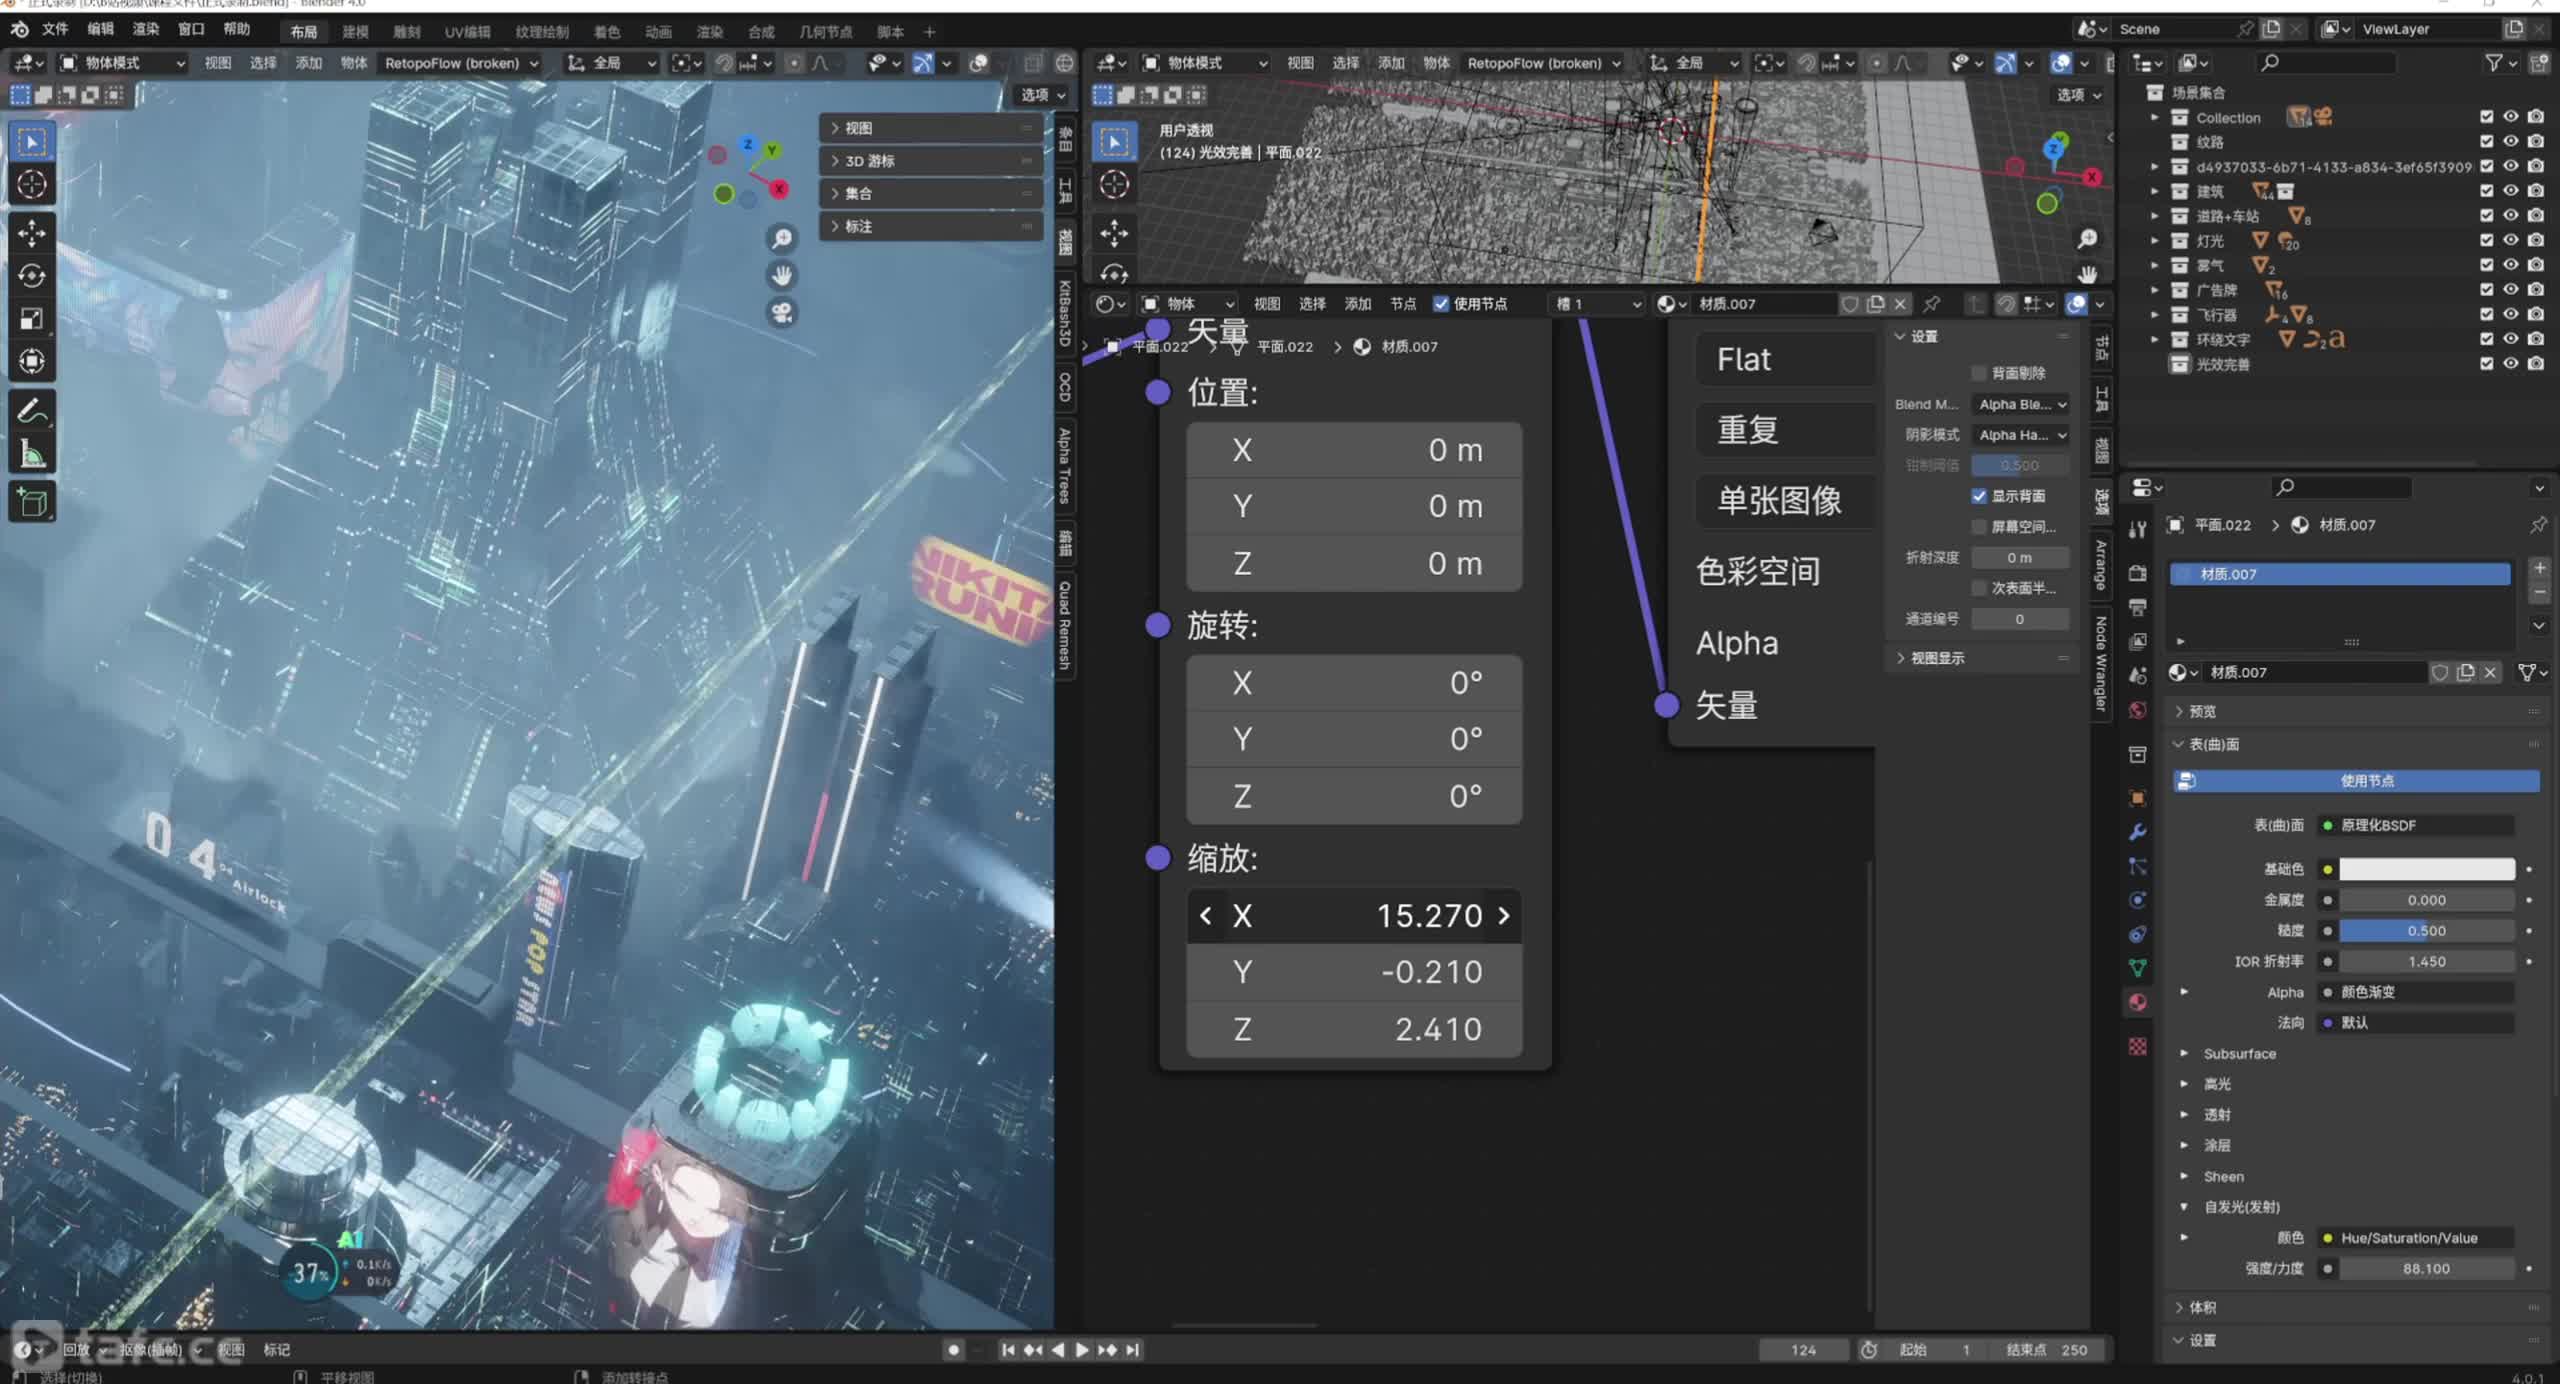Click the Hue/Saturation/Value emission color link
Viewport: 2560px width, 1384px height.
[2416, 1238]
